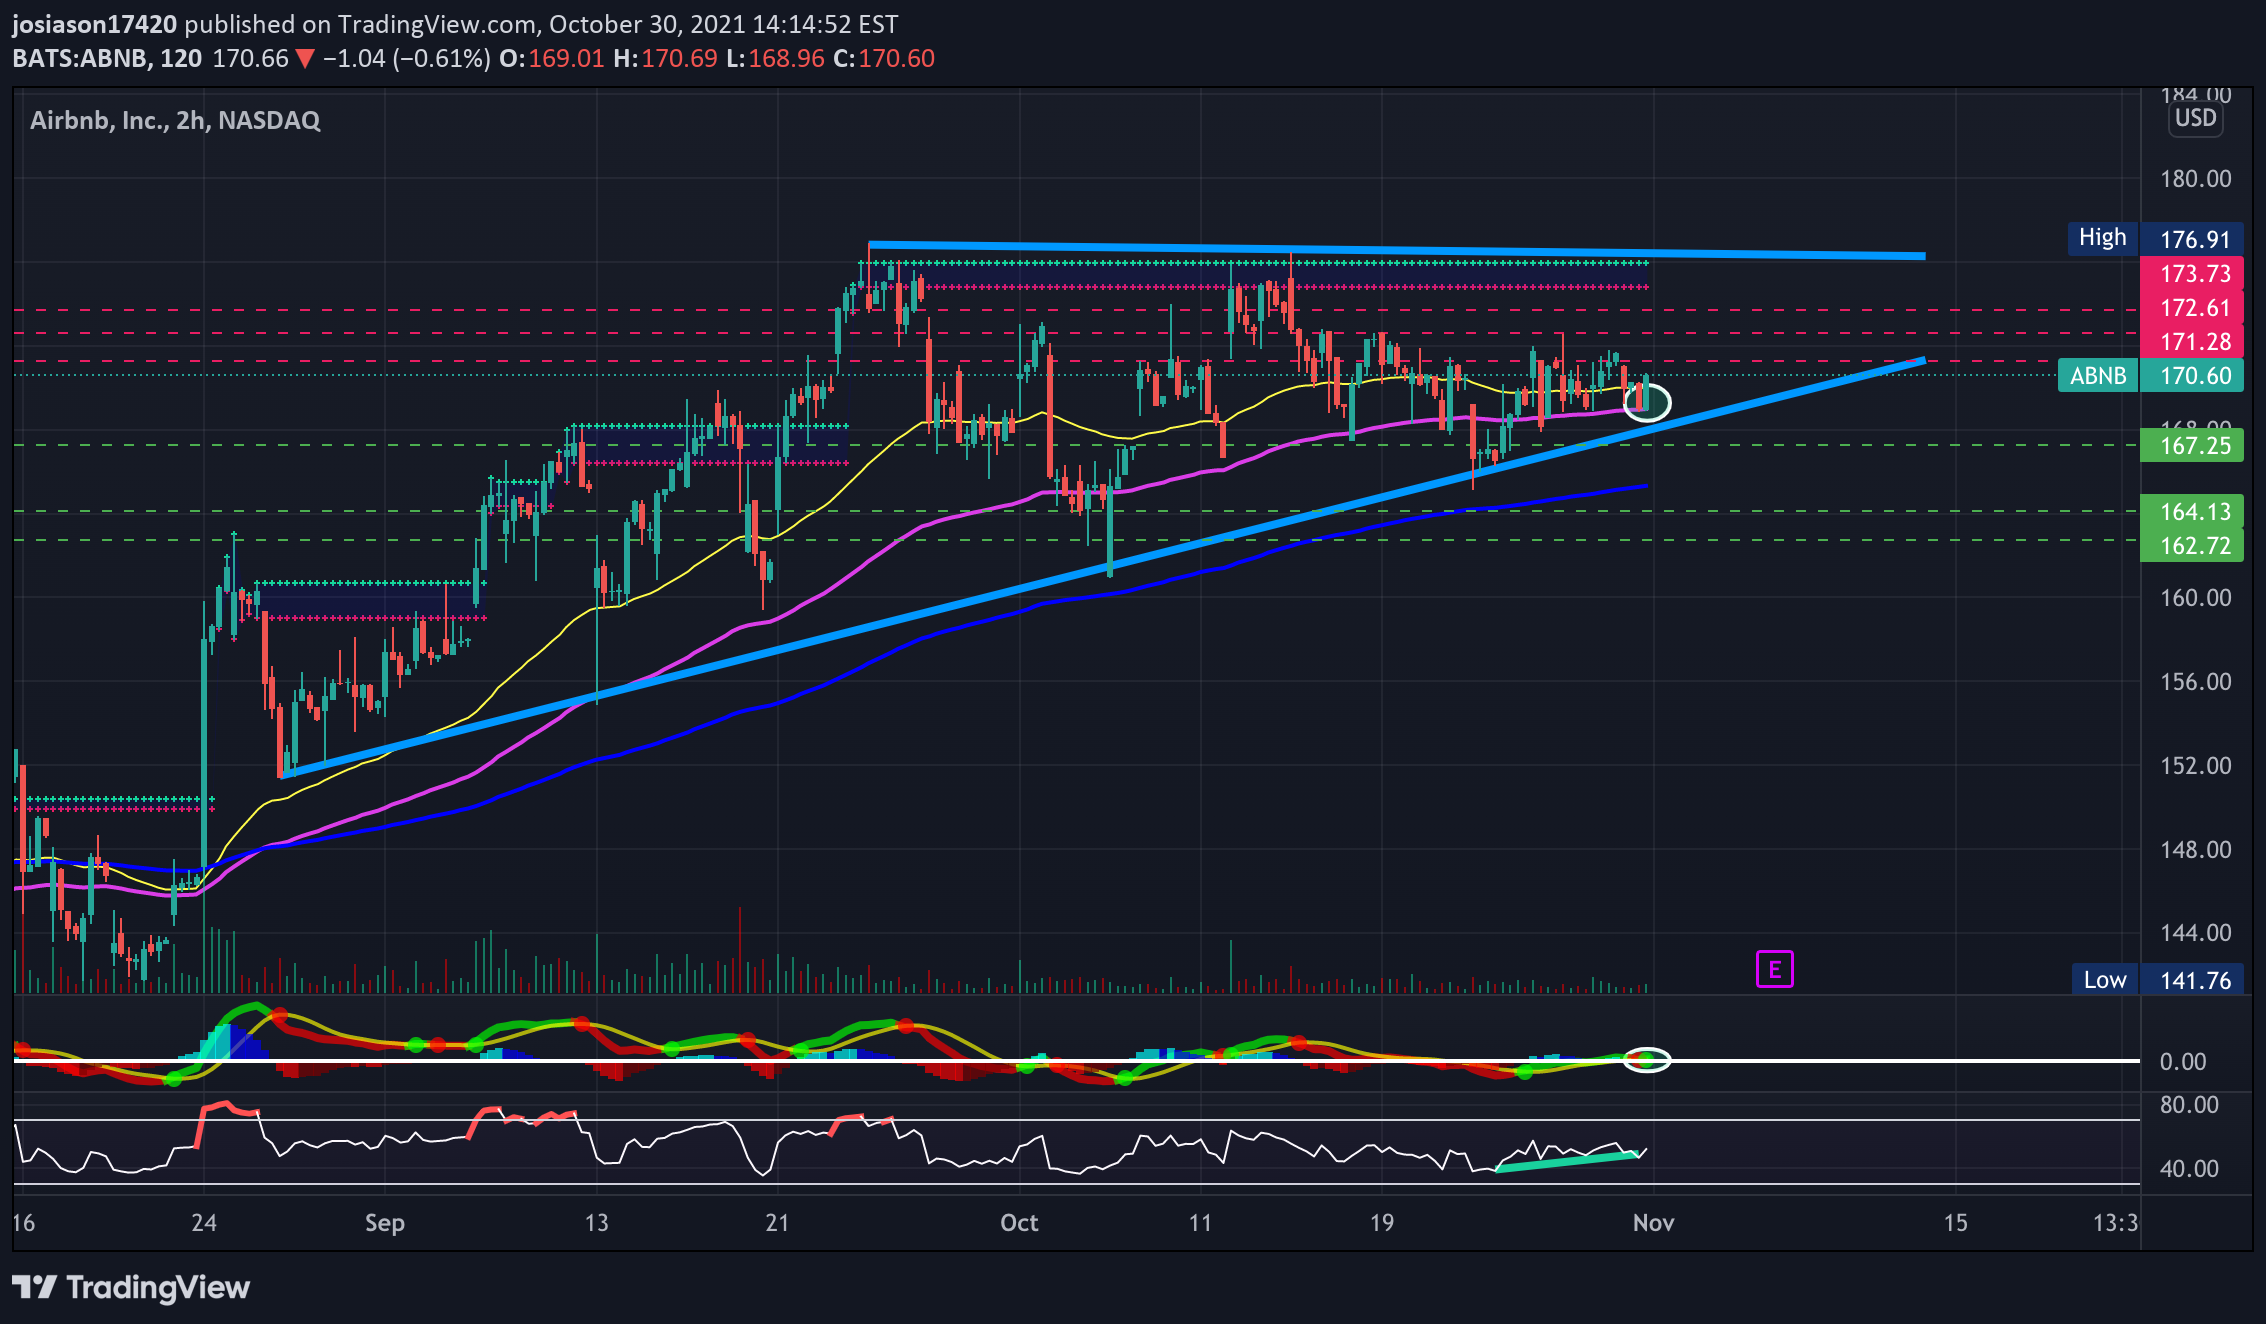Click the 'Sep' date label on time axis
The height and width of the screenshot is (1324, 2266).
coord(384,1222)
